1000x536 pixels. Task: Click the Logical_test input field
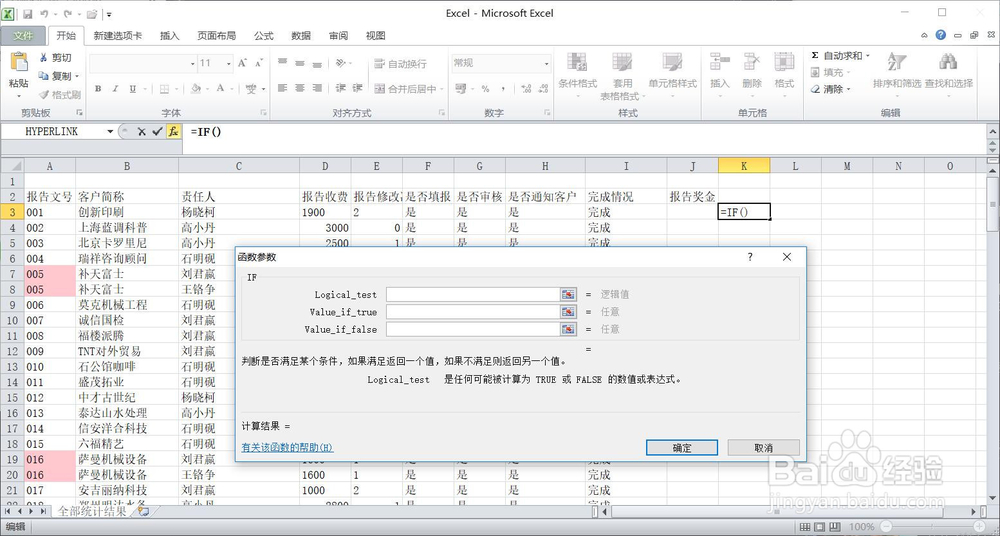(x=473, y=294)
